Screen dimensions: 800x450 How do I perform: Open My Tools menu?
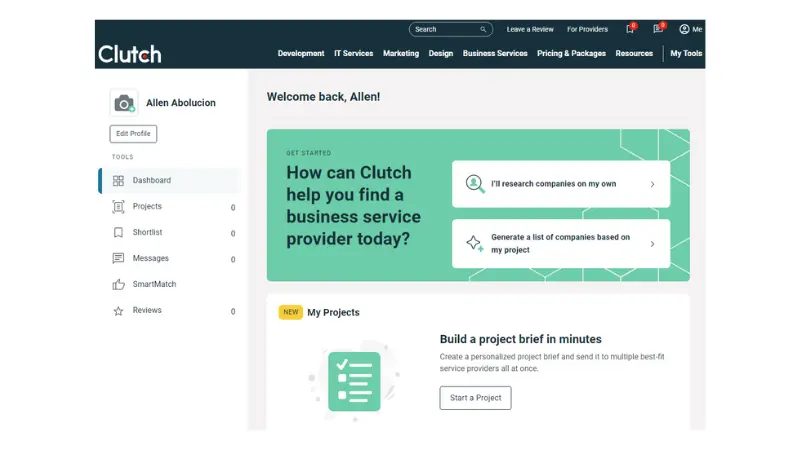(686, 53)
